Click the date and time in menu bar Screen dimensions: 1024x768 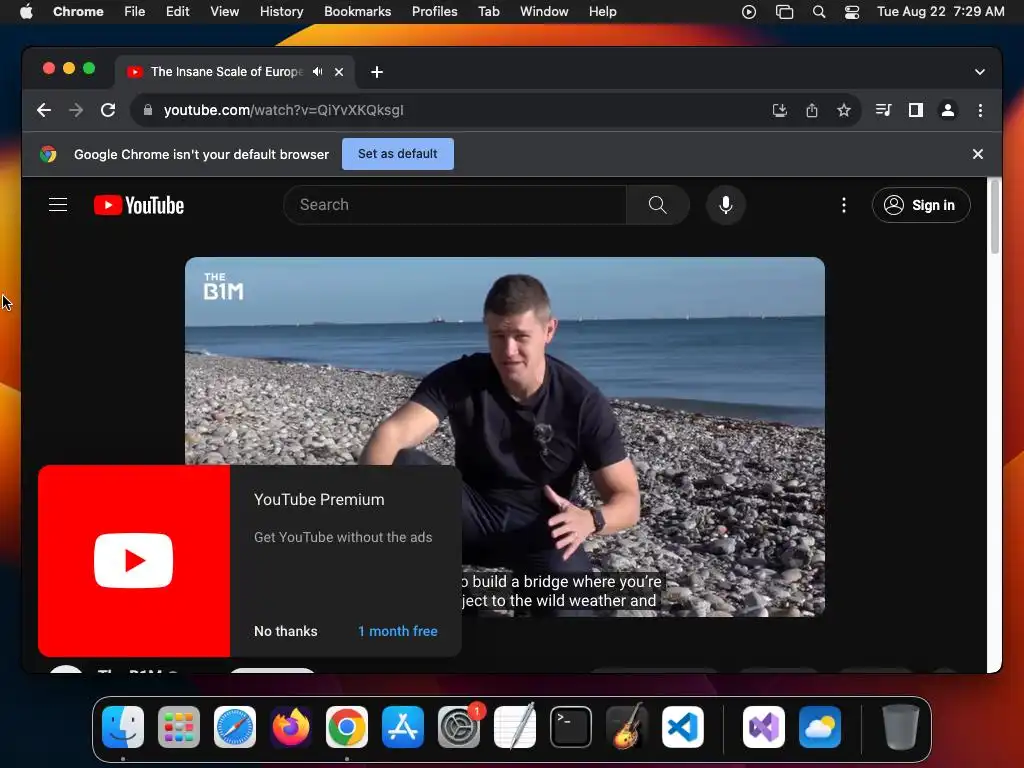[940, 12]
